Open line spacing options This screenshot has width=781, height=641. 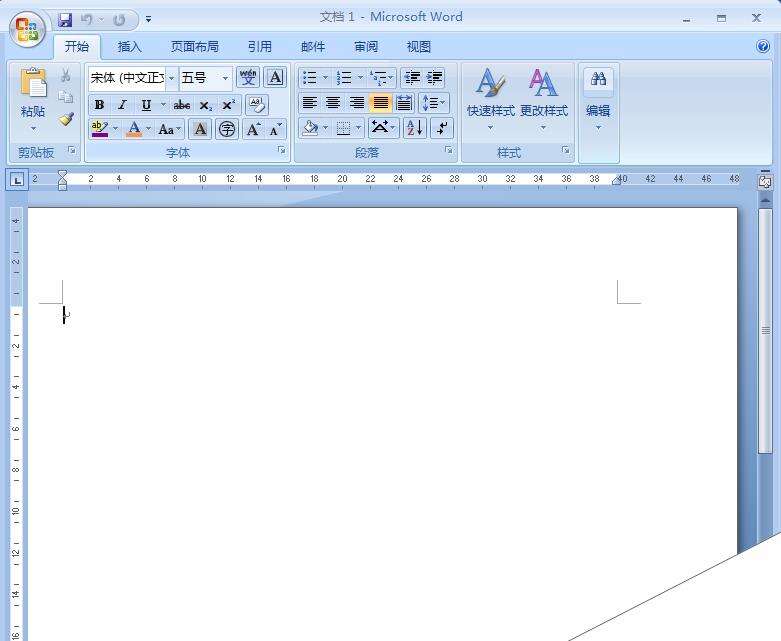434,103
